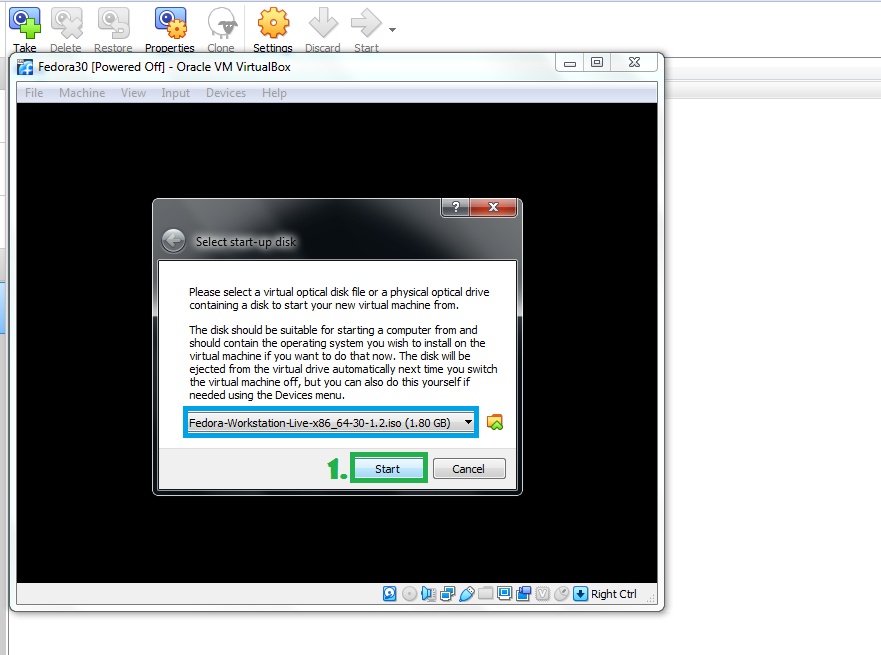The height and width of the screenshot is (655, 881).
Task: Close the Select start-up disk dialog
Action: click(493, 207)
